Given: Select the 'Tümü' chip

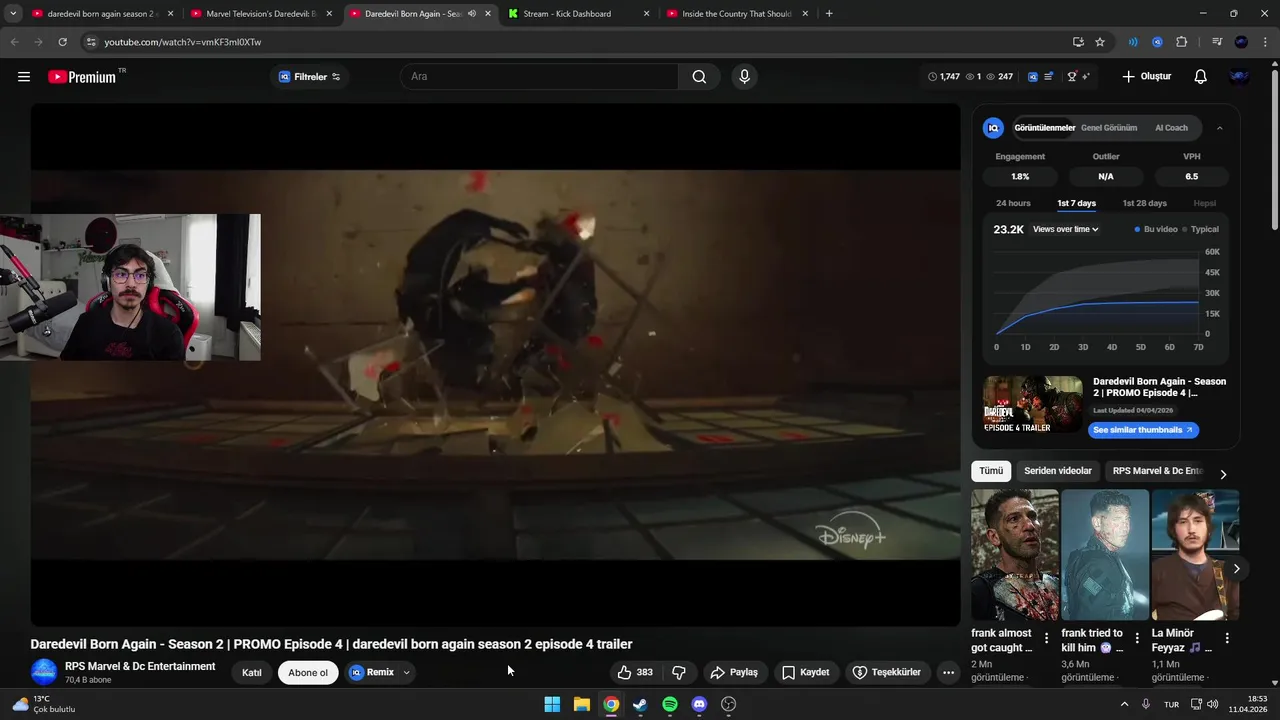Looking at the screenshot, I should point(991,471).
